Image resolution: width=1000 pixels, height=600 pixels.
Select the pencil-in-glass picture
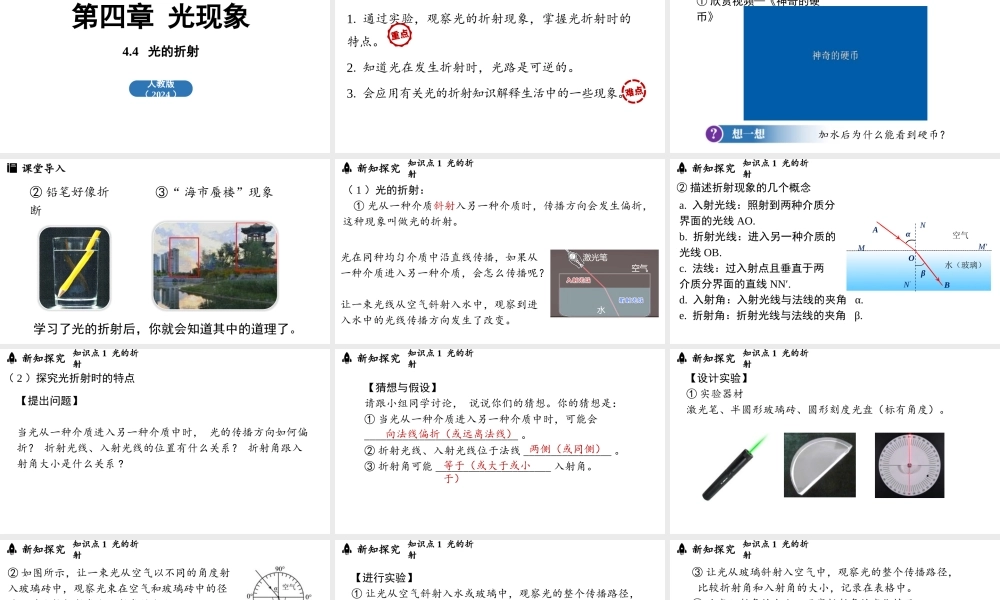(75, 268)
